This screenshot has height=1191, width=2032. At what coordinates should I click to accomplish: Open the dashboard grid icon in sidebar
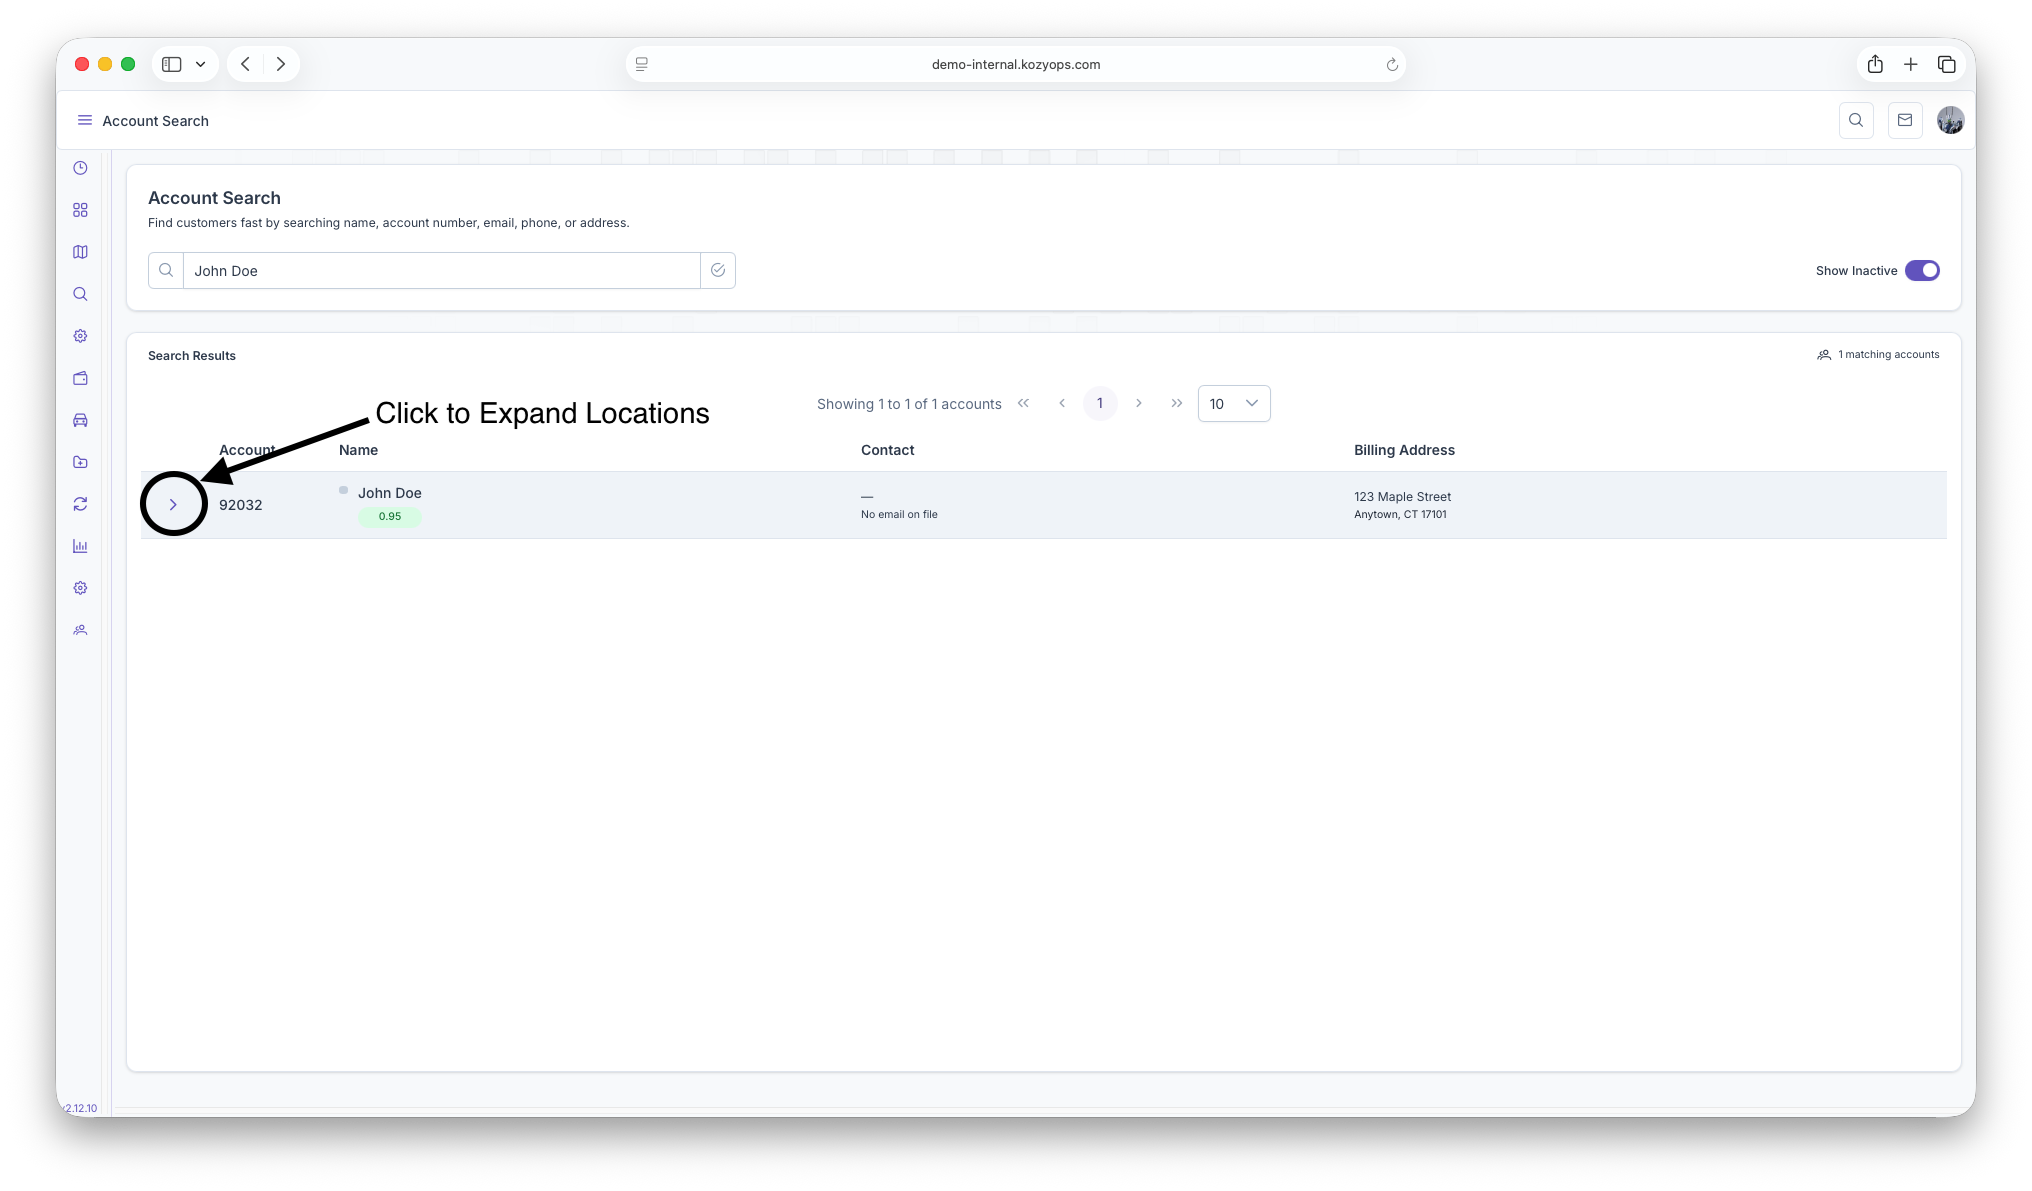click(x=80, y=210)
